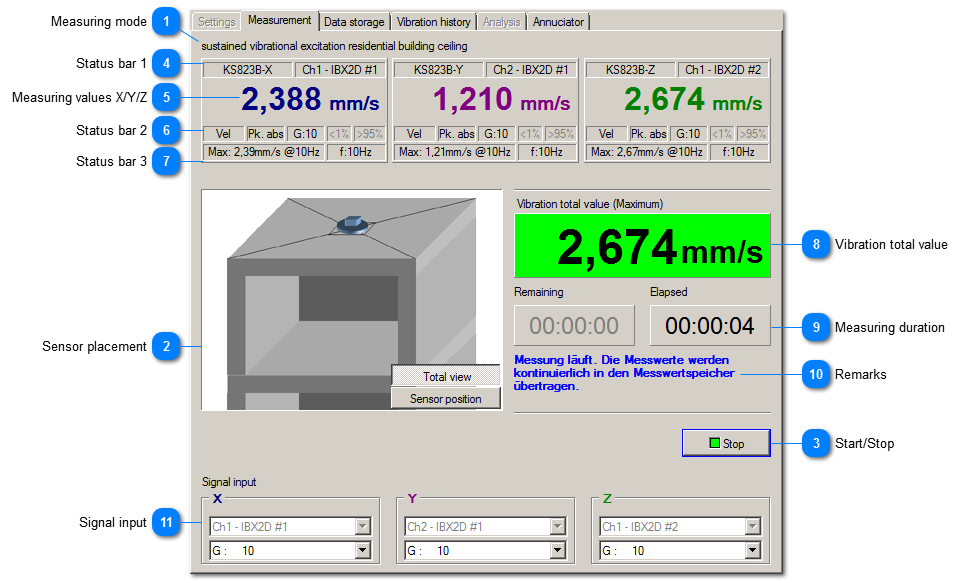Open the Annunciator tab
964x583 pixels.
[x=558, y=22]
